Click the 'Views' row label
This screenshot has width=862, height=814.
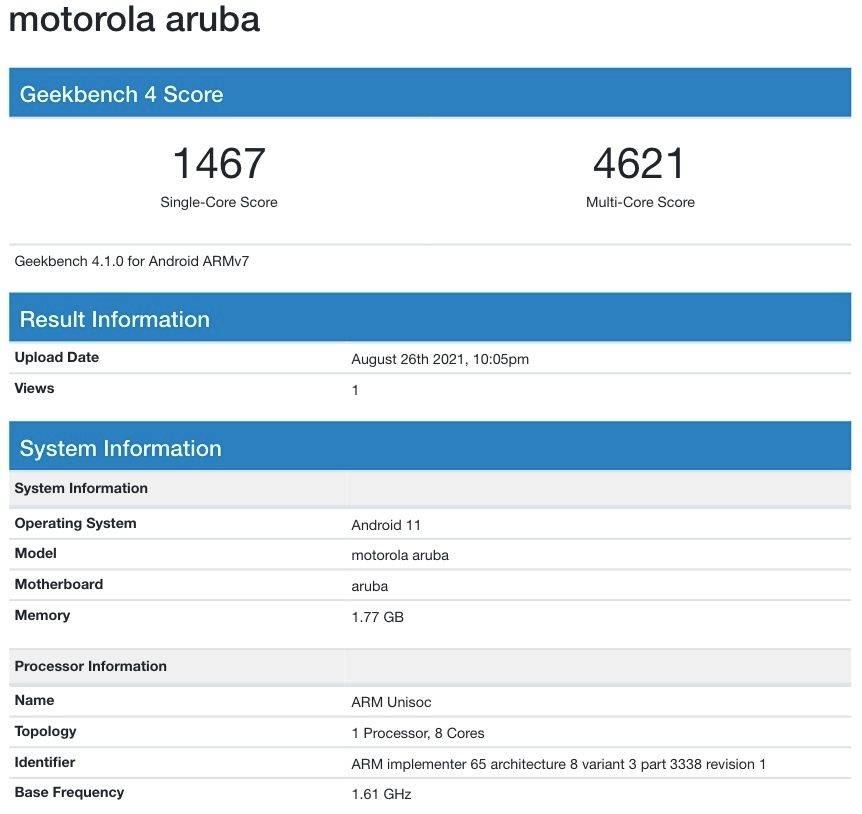35,388
